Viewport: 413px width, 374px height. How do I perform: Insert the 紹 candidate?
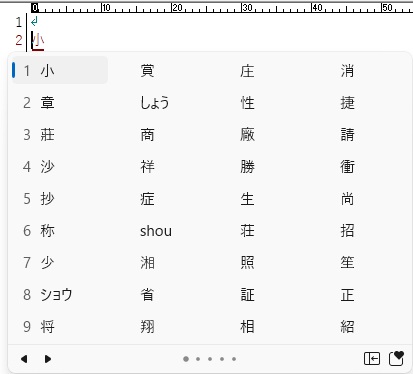click(347, 327)
